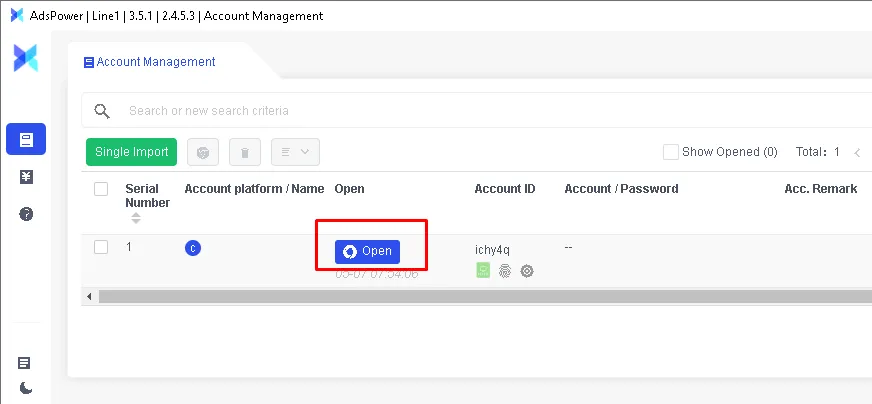Click the magnifier search icon
The height and width of the screenshot is (404, 872).
pyautogui.click(x=102, y=111)
